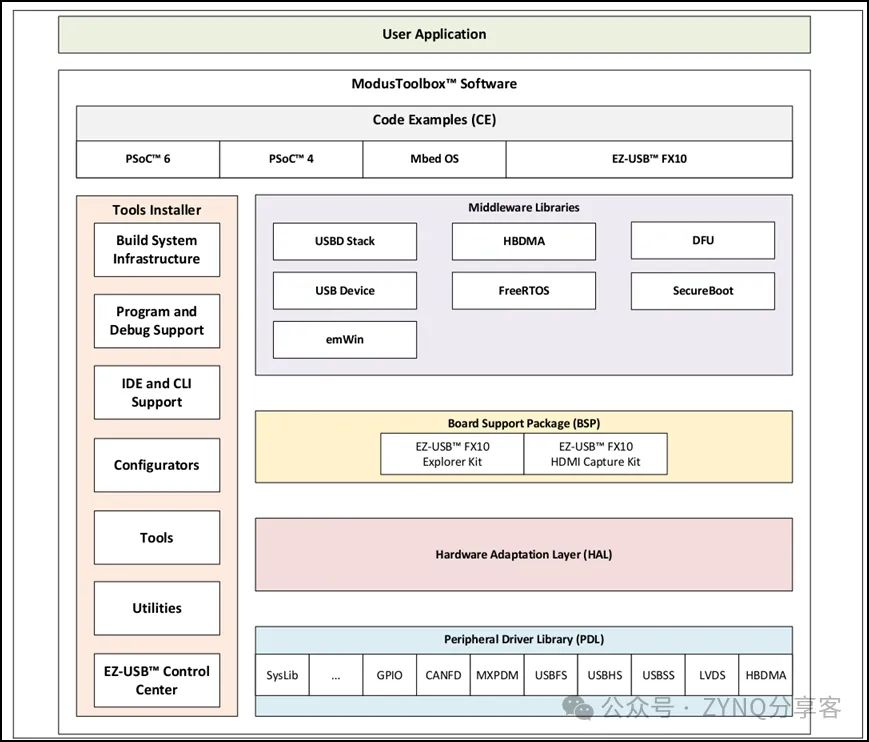Click the USBFS driver cell
This screenshot has height=742, width=869.
551,675
